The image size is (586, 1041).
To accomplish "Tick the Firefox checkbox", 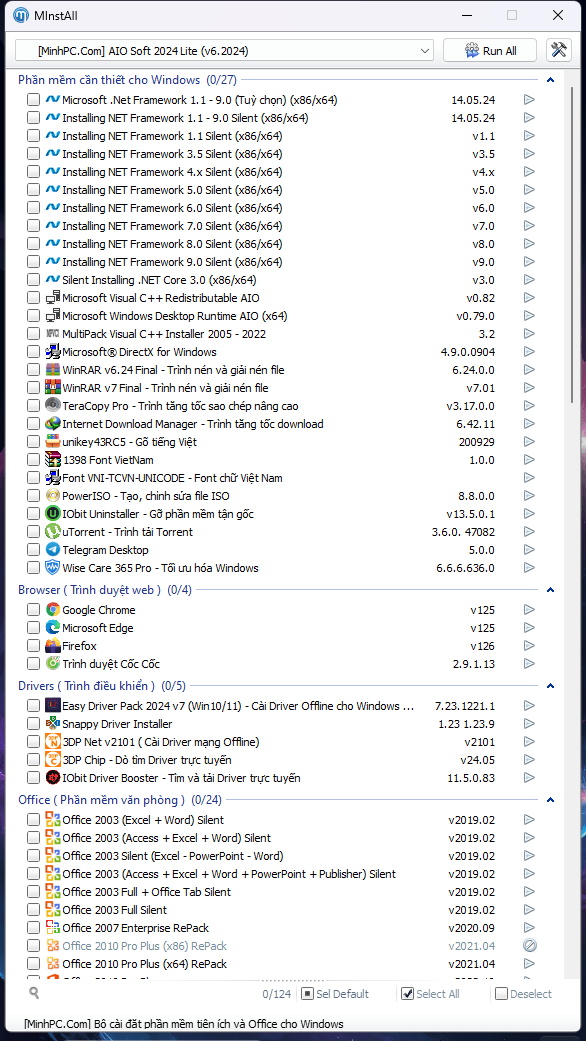I will (x=33, y=645).
